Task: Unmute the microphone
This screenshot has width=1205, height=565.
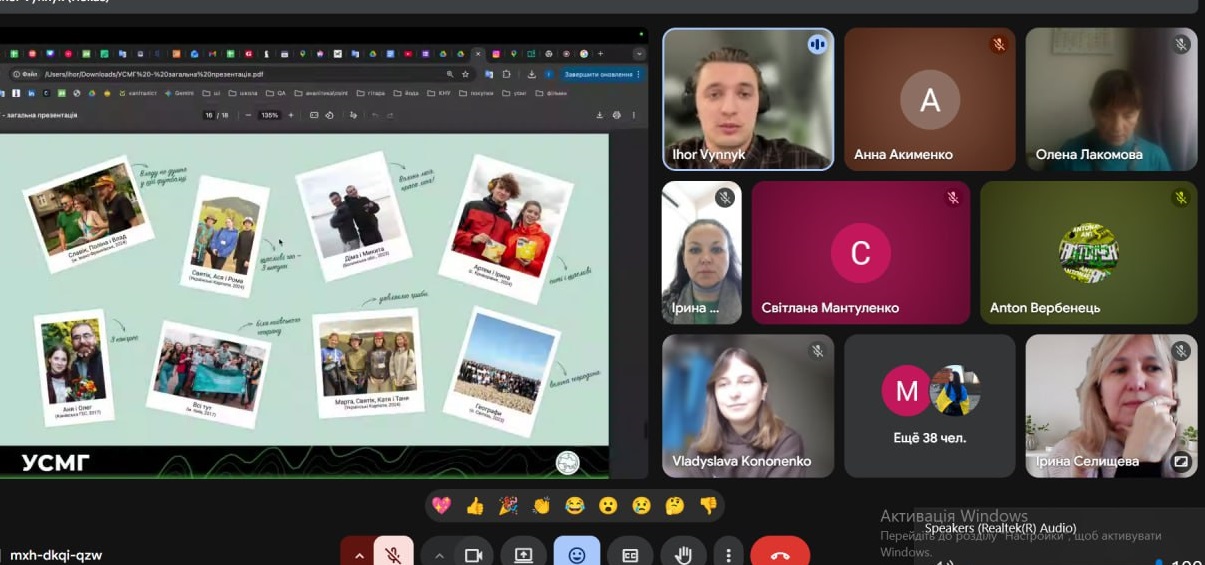Action: (x=393, y=555)
